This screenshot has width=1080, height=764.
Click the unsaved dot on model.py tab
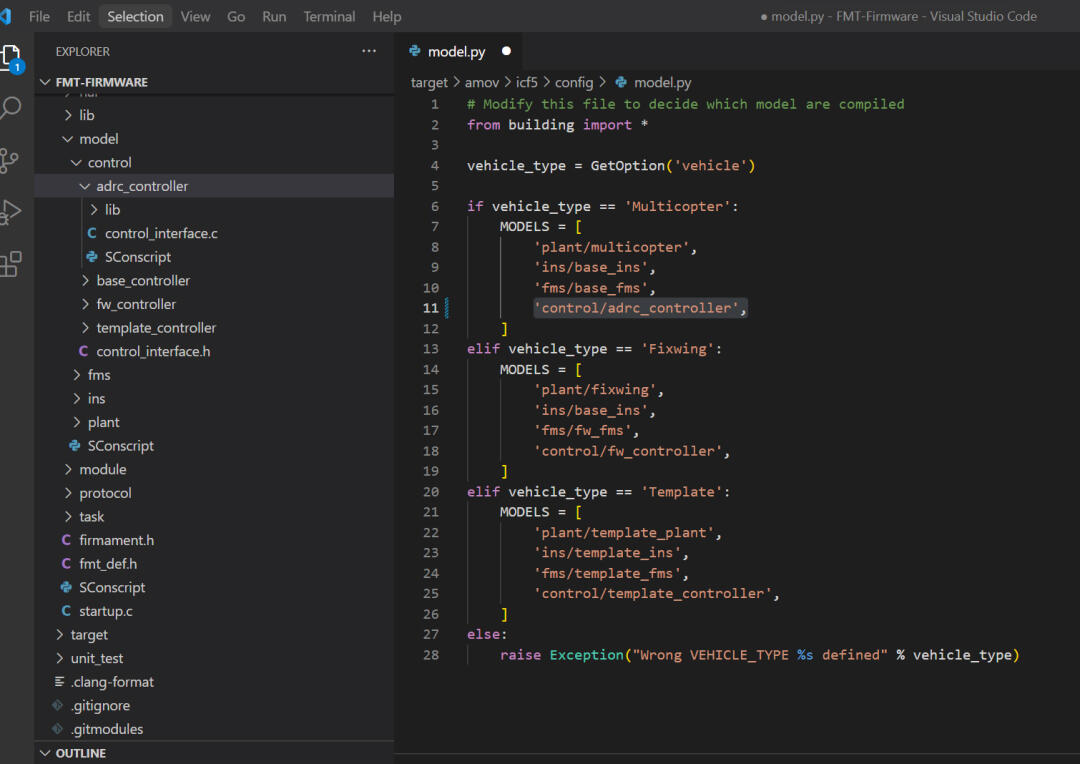coord(506,51)
